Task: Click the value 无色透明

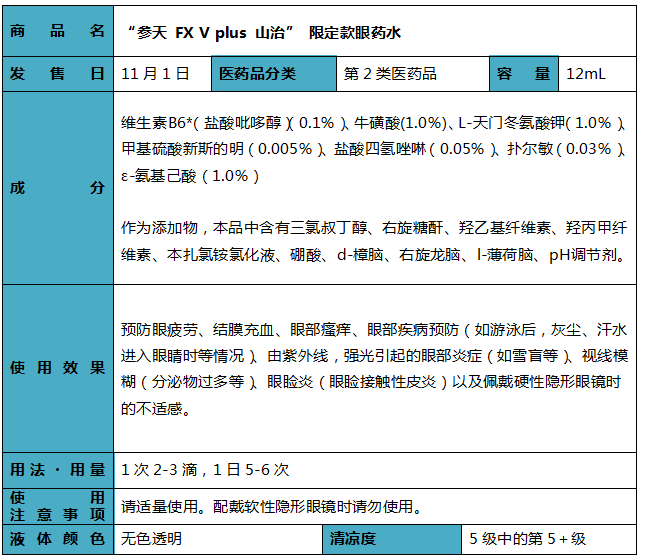Action: tap(151, 539)
